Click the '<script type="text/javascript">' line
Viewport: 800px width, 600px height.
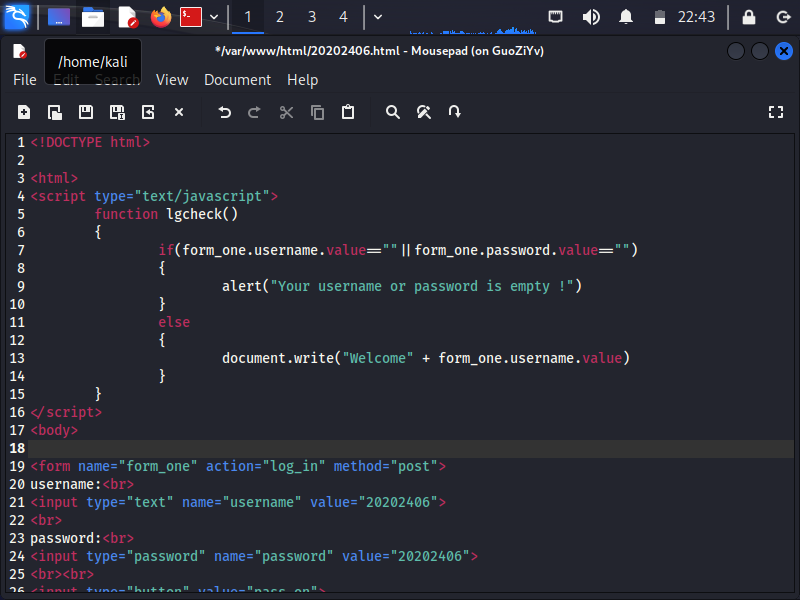coord(154,196)
